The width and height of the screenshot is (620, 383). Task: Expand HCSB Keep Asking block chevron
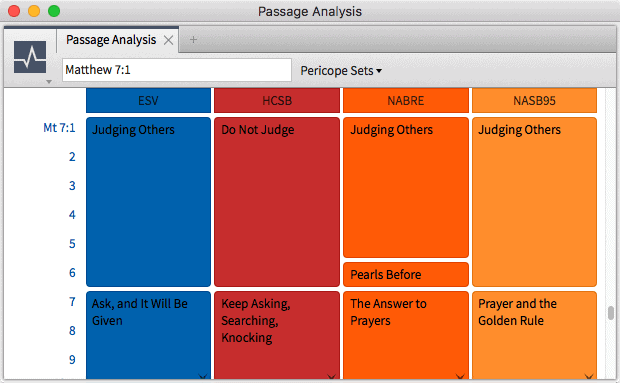tap(331, 376)
